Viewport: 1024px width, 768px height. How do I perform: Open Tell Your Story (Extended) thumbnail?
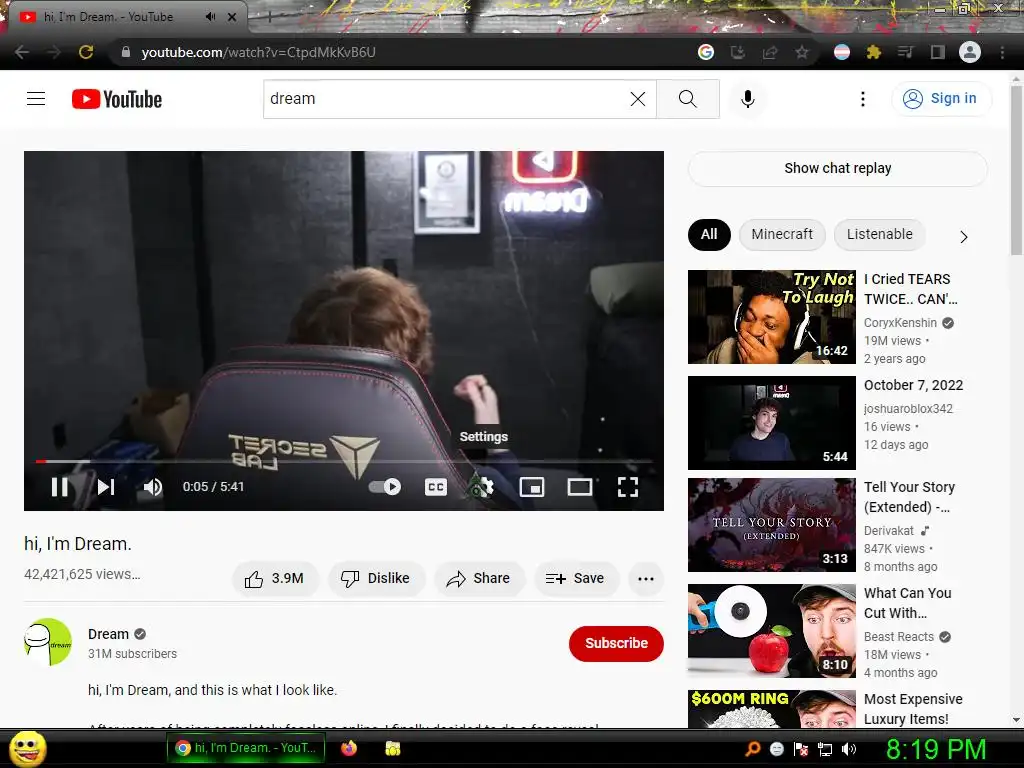[x=771, y=524]
